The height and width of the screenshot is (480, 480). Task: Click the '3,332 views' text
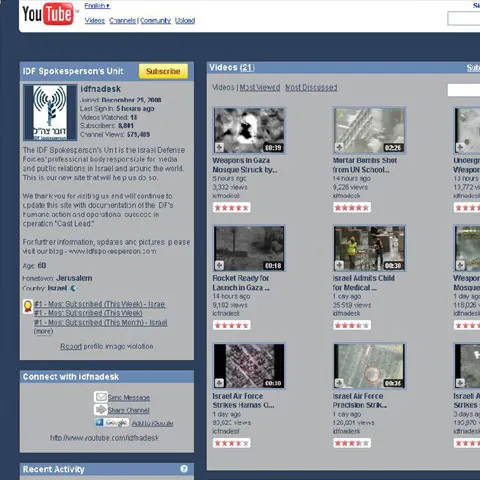(230, 187)
